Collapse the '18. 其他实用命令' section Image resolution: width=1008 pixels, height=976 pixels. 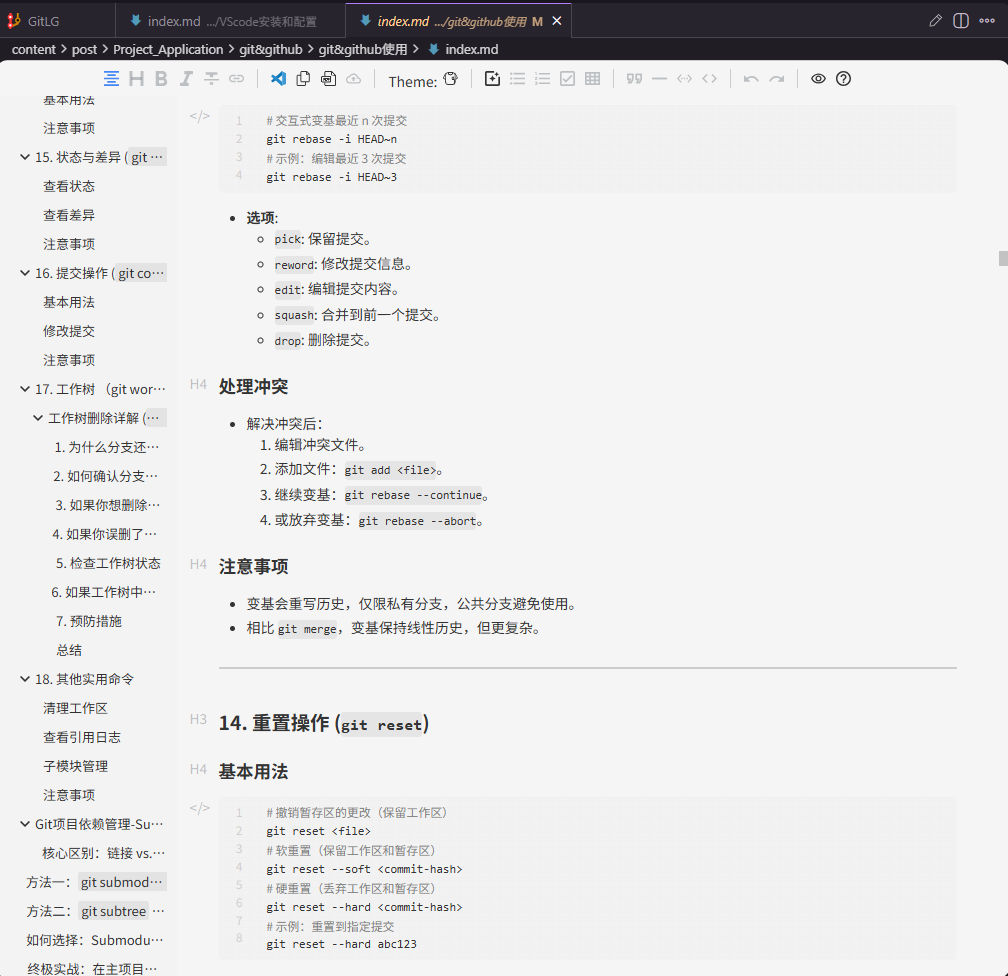tap(23, 679)
